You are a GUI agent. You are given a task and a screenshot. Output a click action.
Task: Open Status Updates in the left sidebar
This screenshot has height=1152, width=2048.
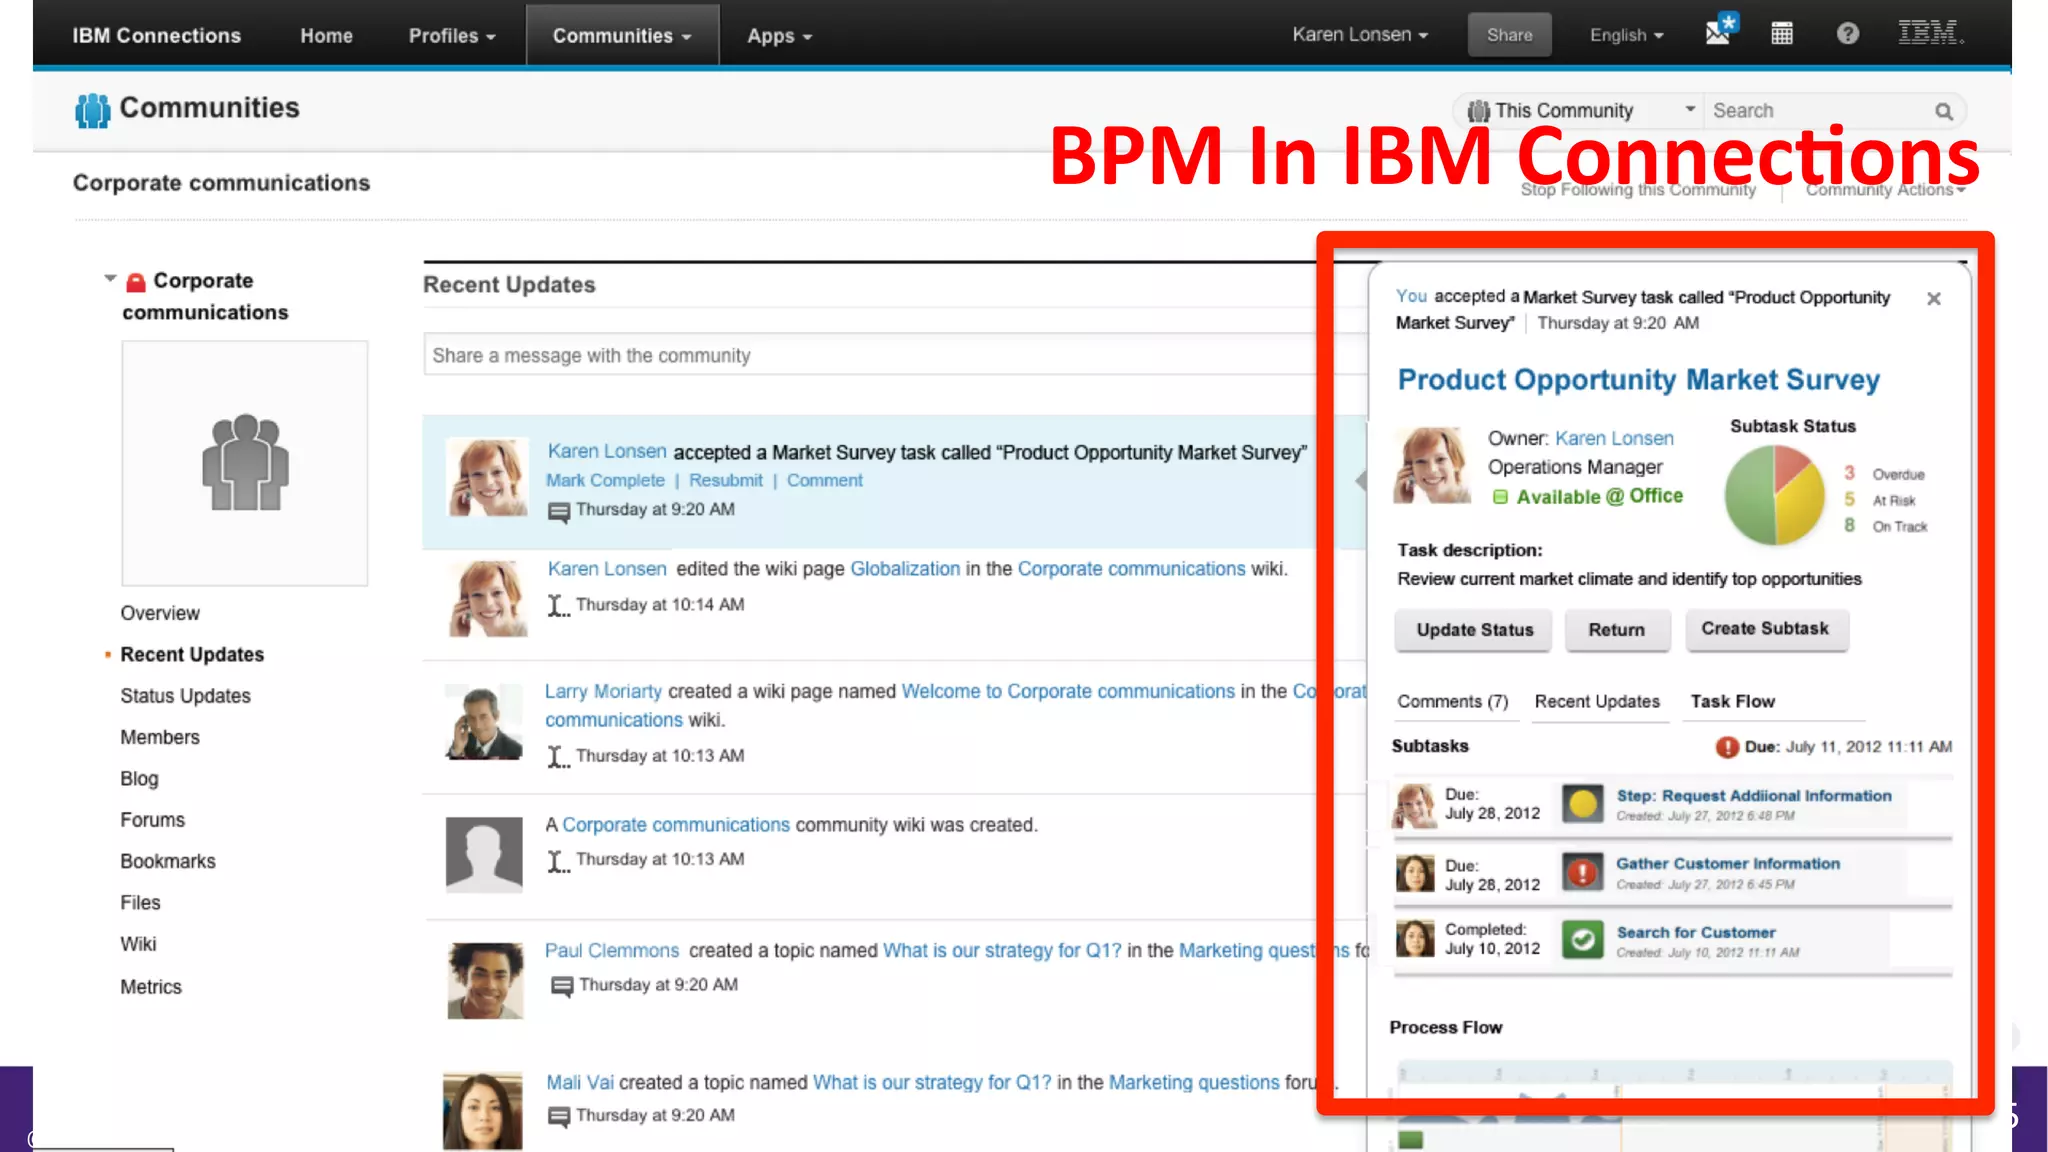click(x=185, y=696)
